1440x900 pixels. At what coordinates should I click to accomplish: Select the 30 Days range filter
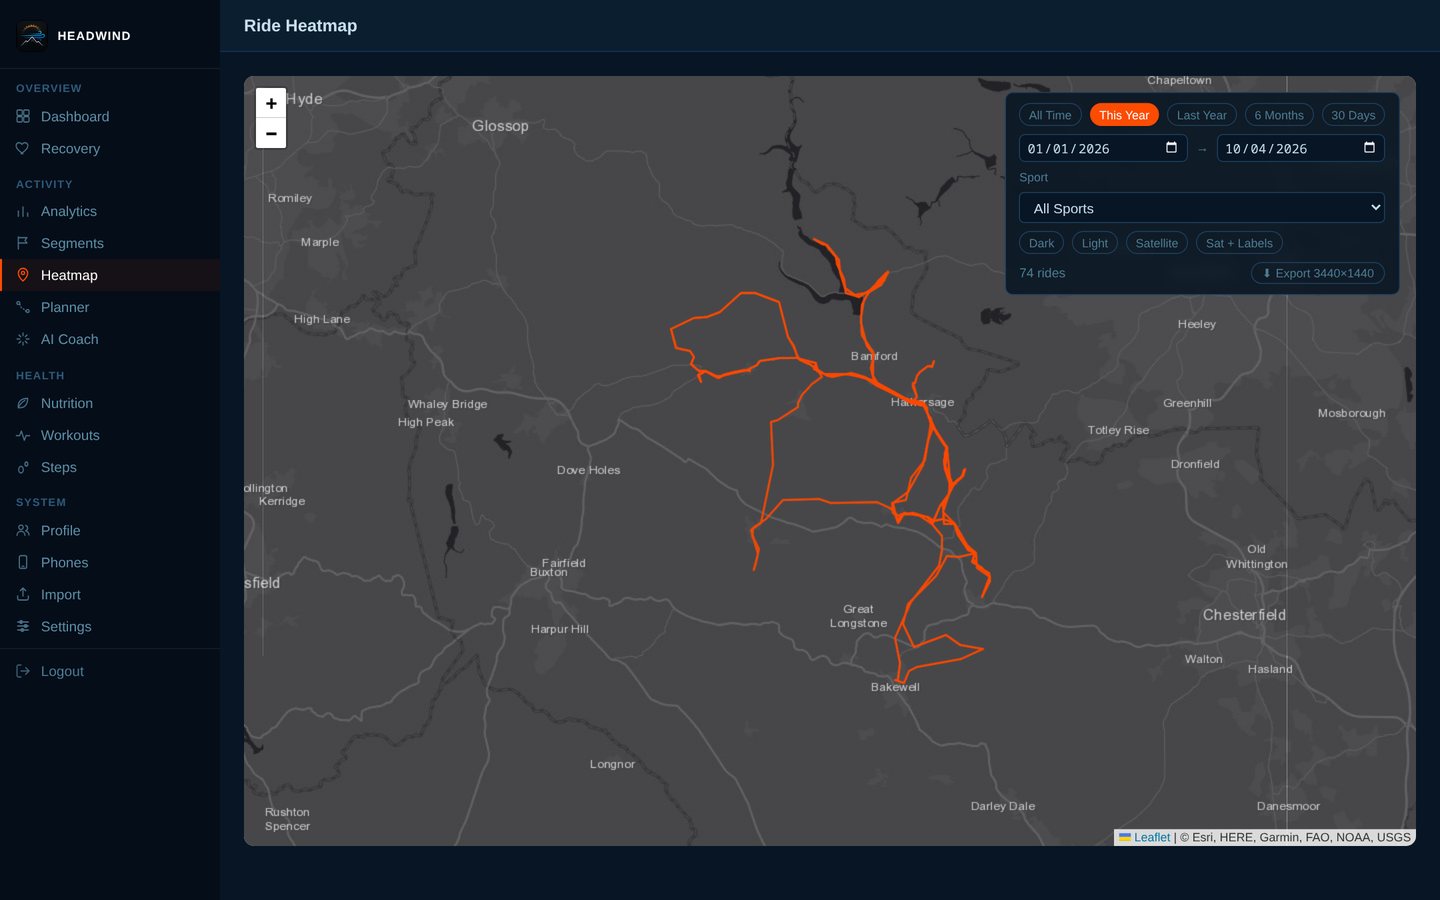1353,115
